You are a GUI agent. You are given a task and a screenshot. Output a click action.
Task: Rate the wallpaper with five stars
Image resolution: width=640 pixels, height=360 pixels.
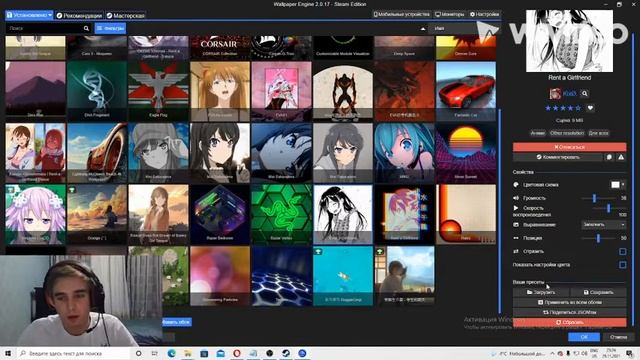pyautogui.click(x=578, y=108)
